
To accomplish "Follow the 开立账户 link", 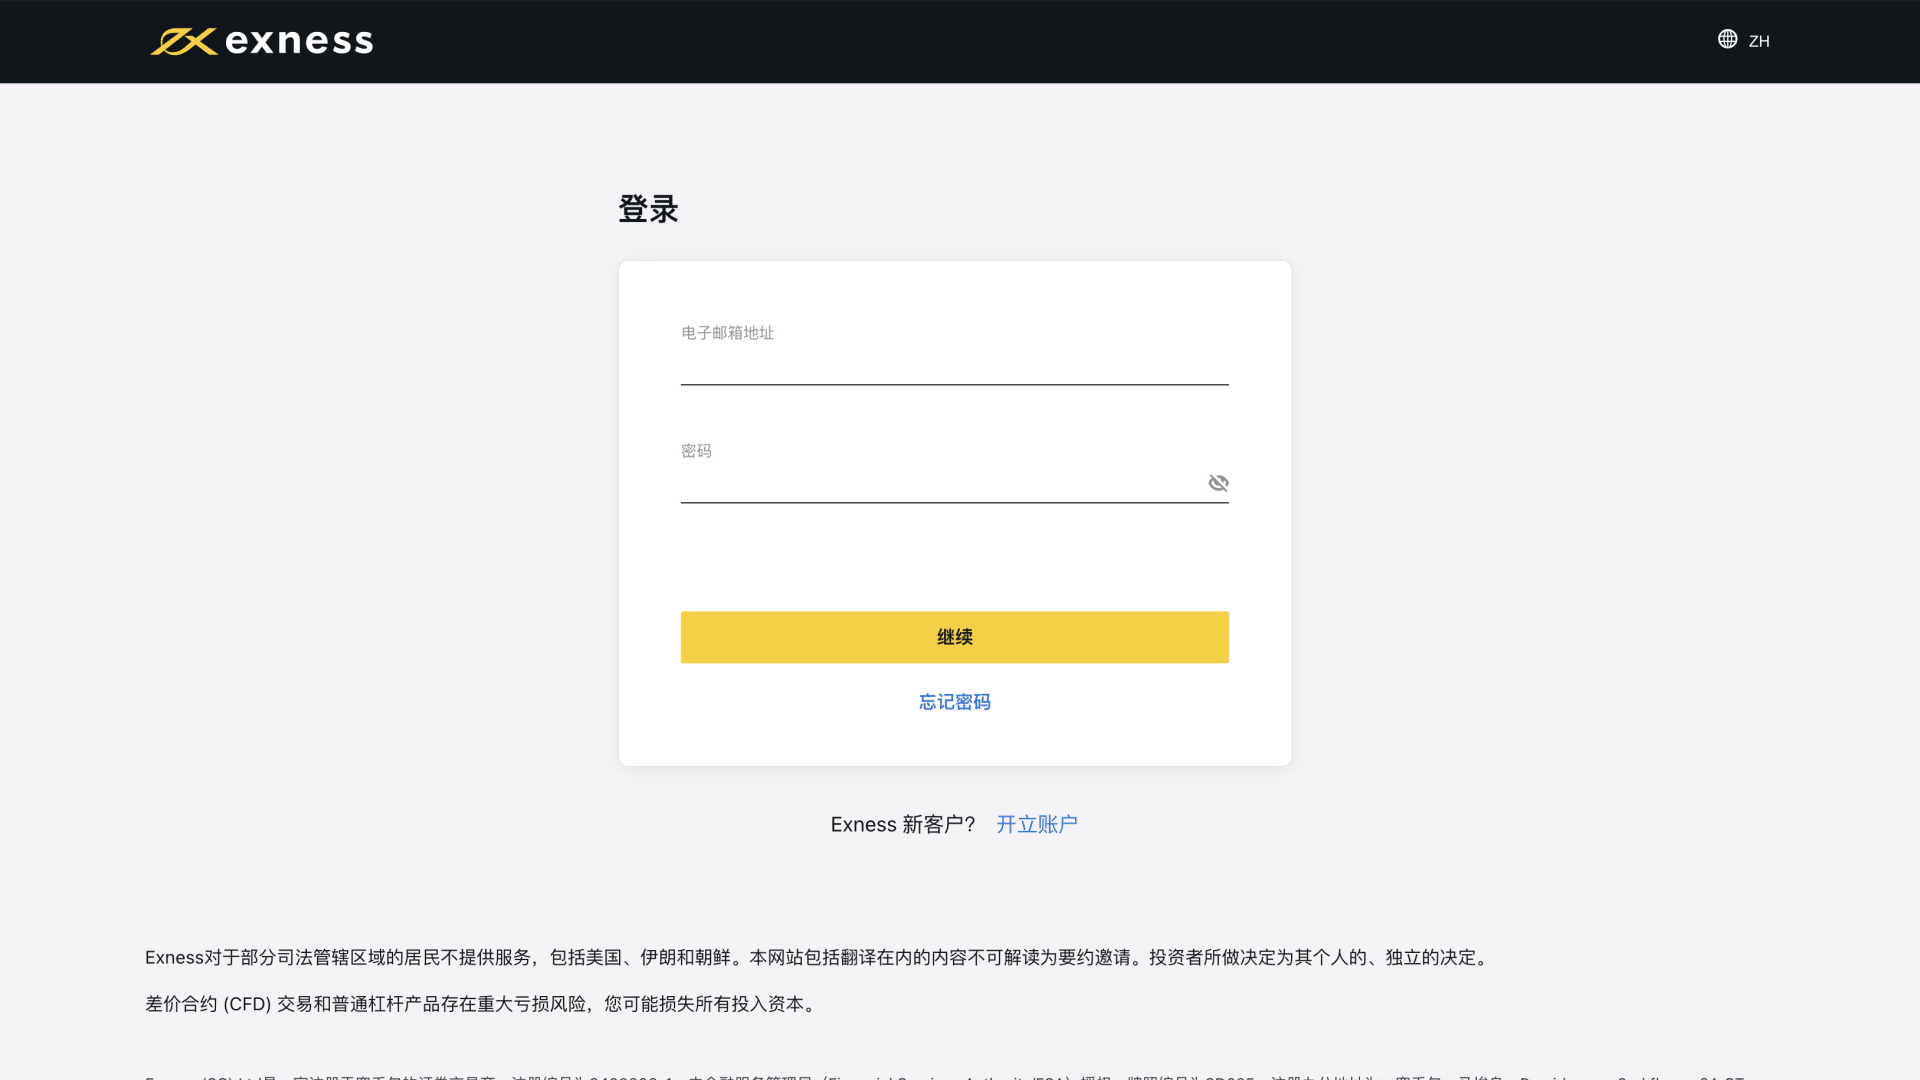I will click(1036, 824).
